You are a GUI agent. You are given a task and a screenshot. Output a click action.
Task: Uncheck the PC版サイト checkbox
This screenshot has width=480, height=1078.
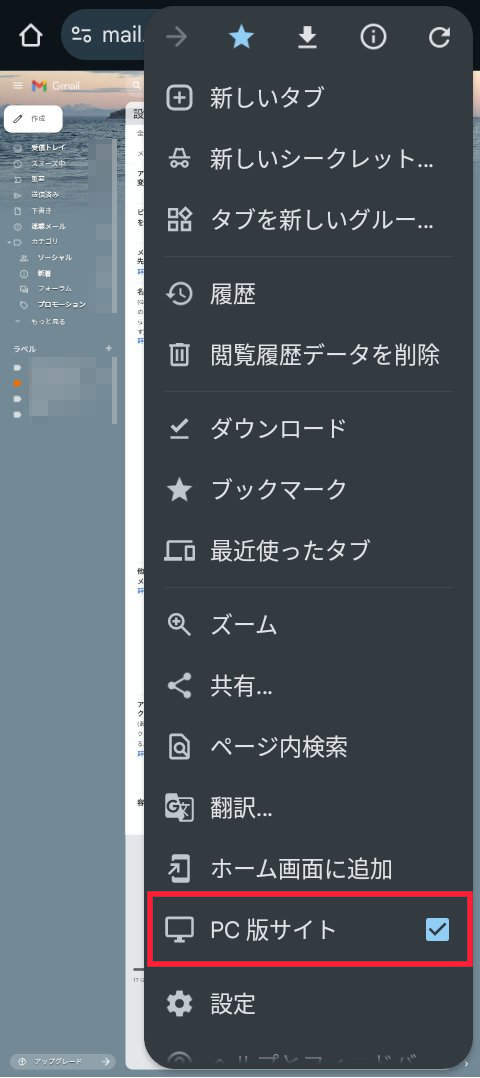(x=437, y=930)
